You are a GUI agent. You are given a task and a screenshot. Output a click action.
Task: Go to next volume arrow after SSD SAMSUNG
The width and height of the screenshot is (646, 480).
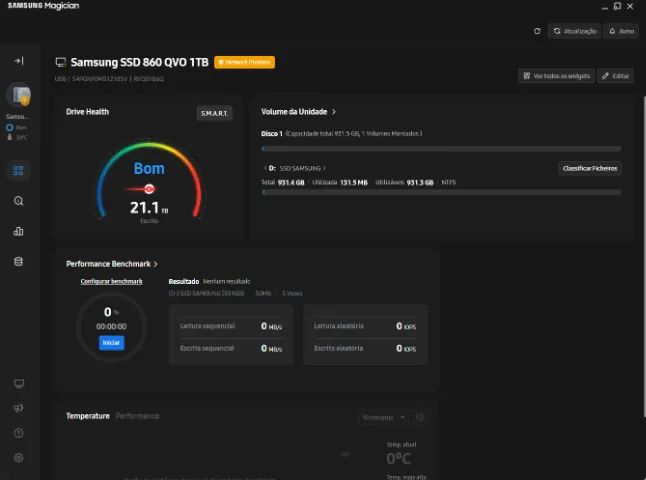point(325,168)
